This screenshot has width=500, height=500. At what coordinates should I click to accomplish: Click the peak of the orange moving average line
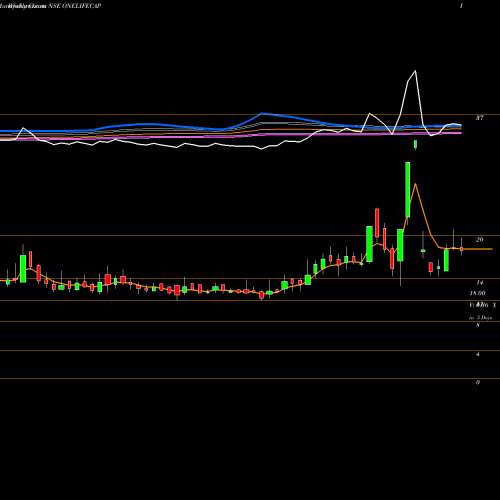[x=415, y=184]
